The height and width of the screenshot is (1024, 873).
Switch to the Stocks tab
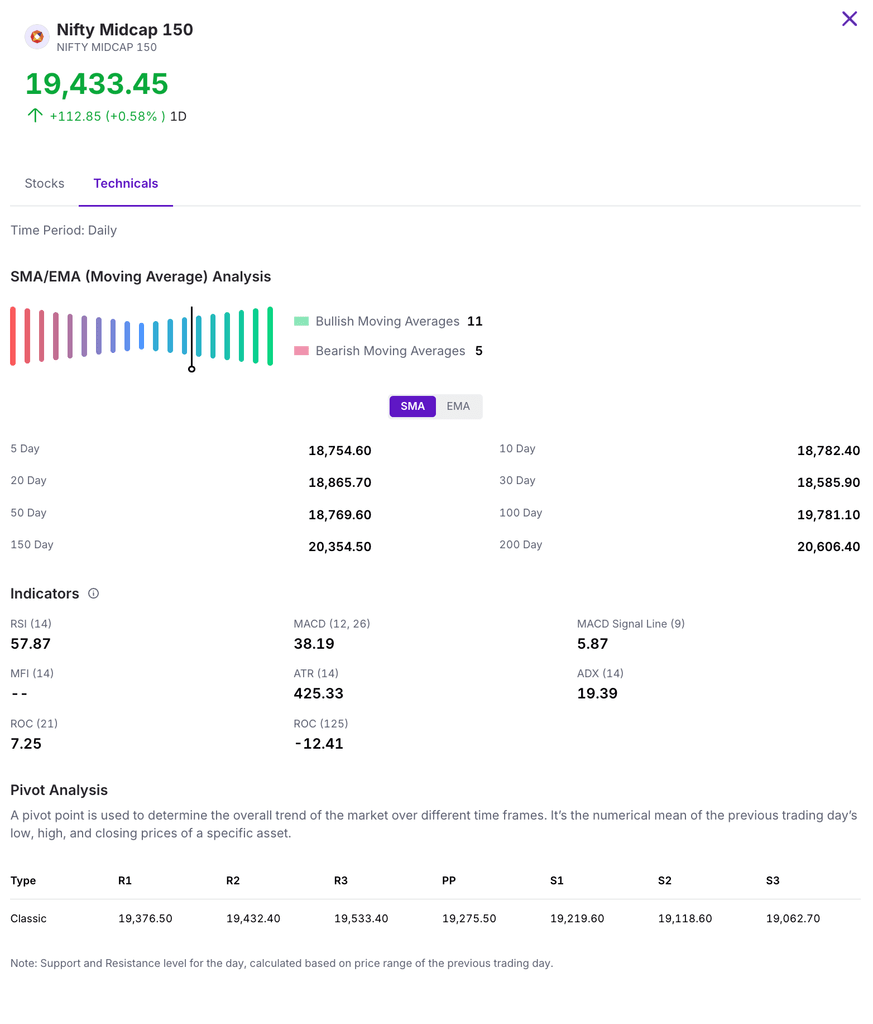(44, 184)
